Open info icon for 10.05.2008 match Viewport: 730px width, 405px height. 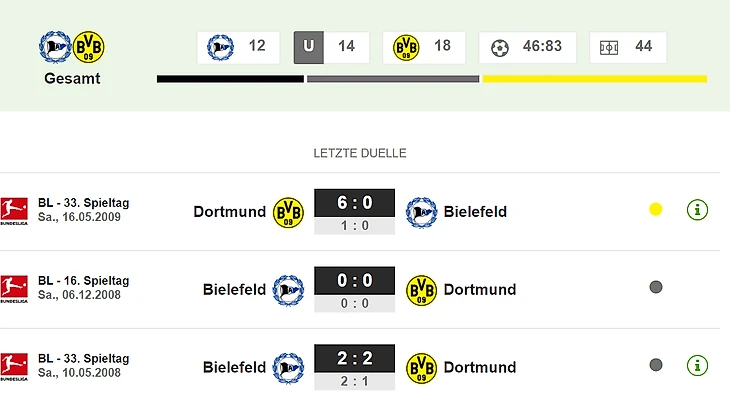click(x=697, y=365)
